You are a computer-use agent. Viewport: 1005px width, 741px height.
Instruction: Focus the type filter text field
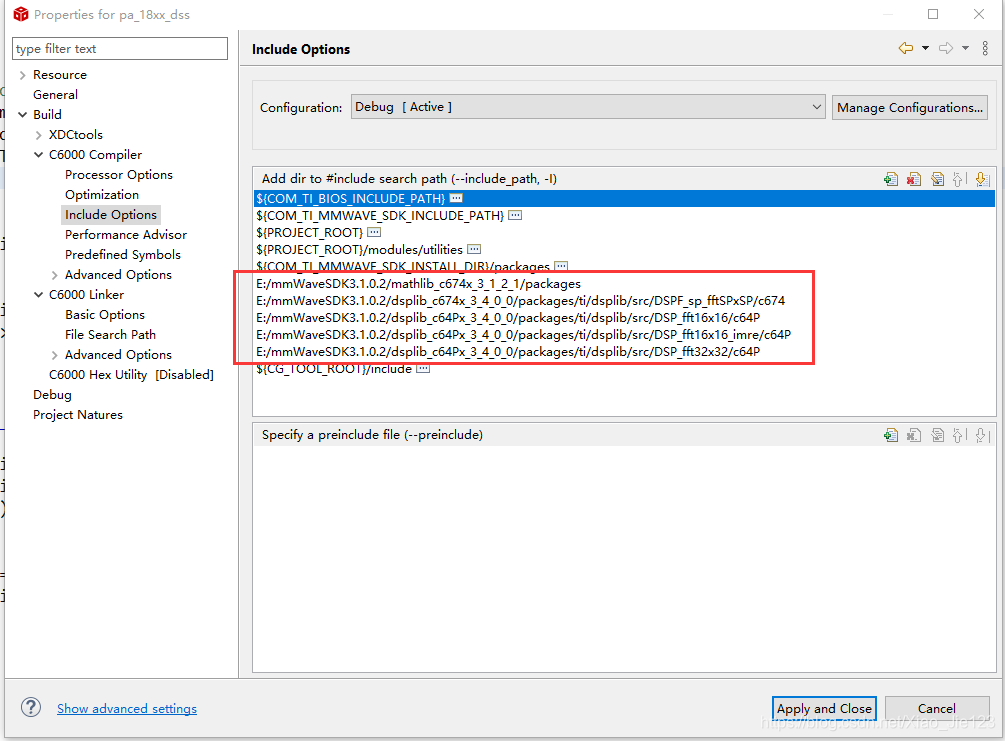[x=120, y=49]
